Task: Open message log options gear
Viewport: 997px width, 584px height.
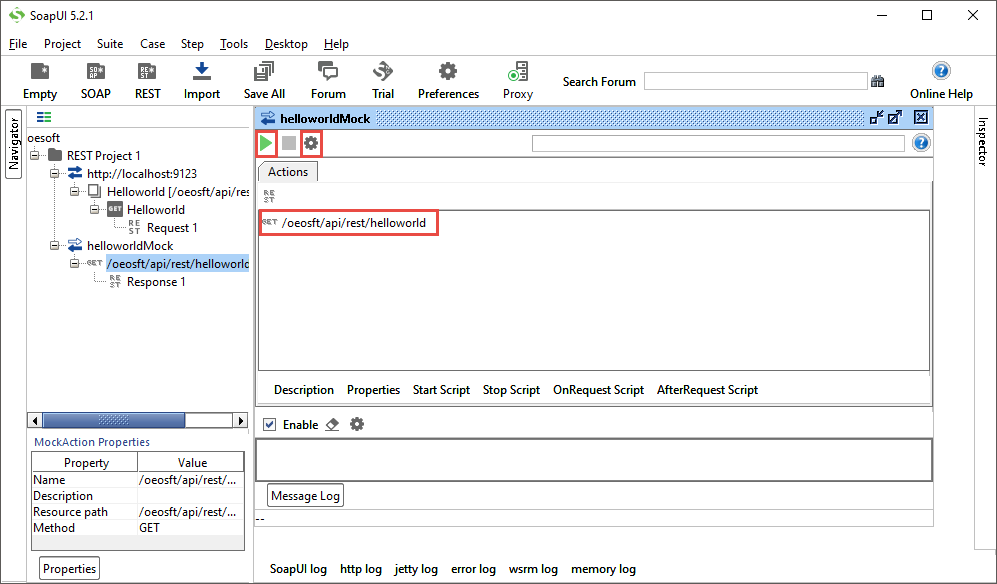Action: pyautogui.click(x=357, y=424)
